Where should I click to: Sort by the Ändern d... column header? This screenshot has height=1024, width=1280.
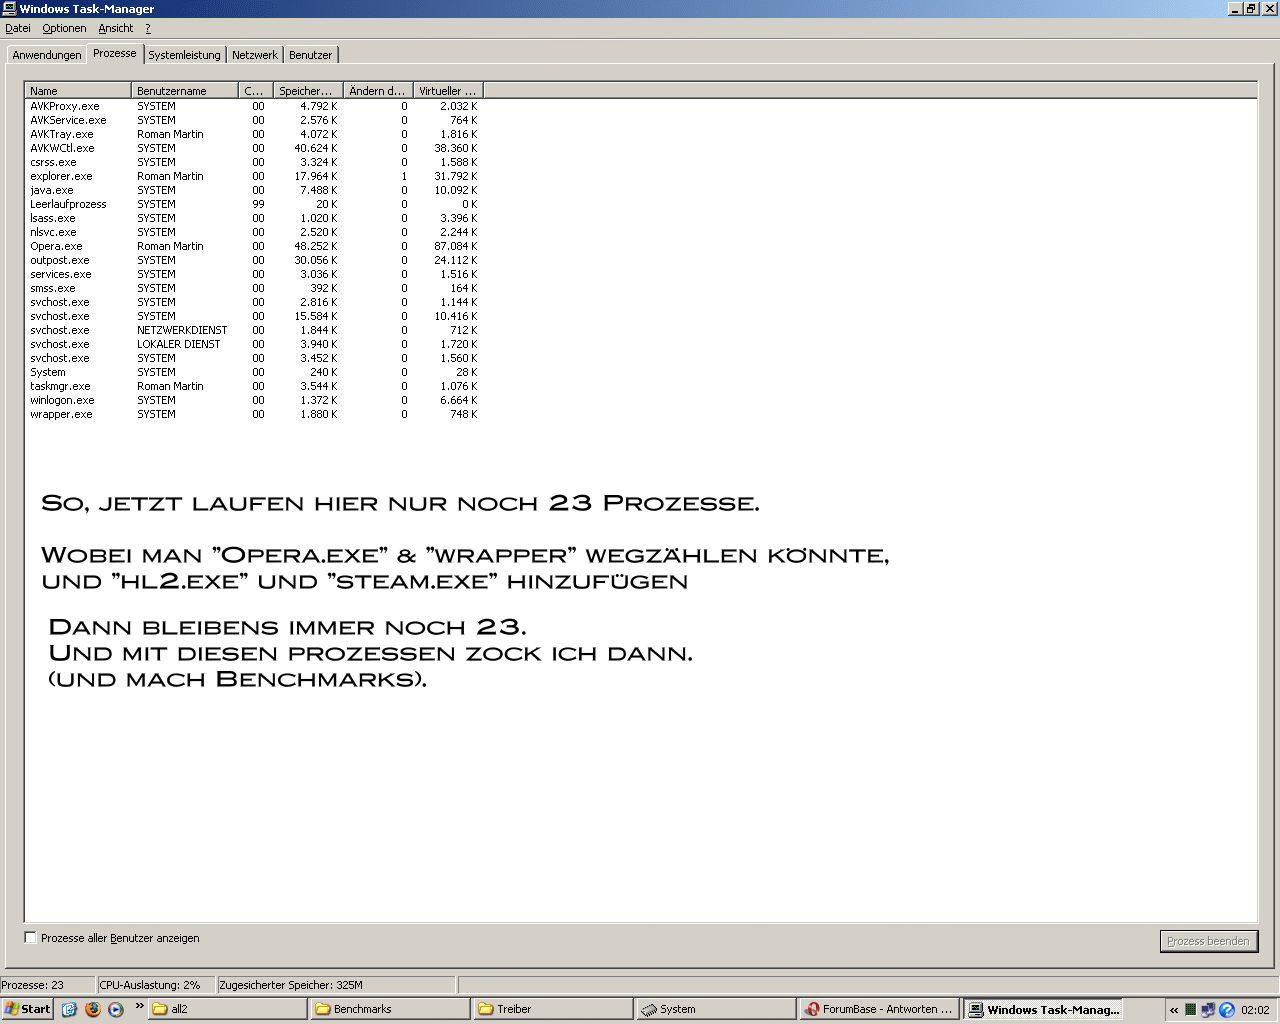[x=378, y=91]
